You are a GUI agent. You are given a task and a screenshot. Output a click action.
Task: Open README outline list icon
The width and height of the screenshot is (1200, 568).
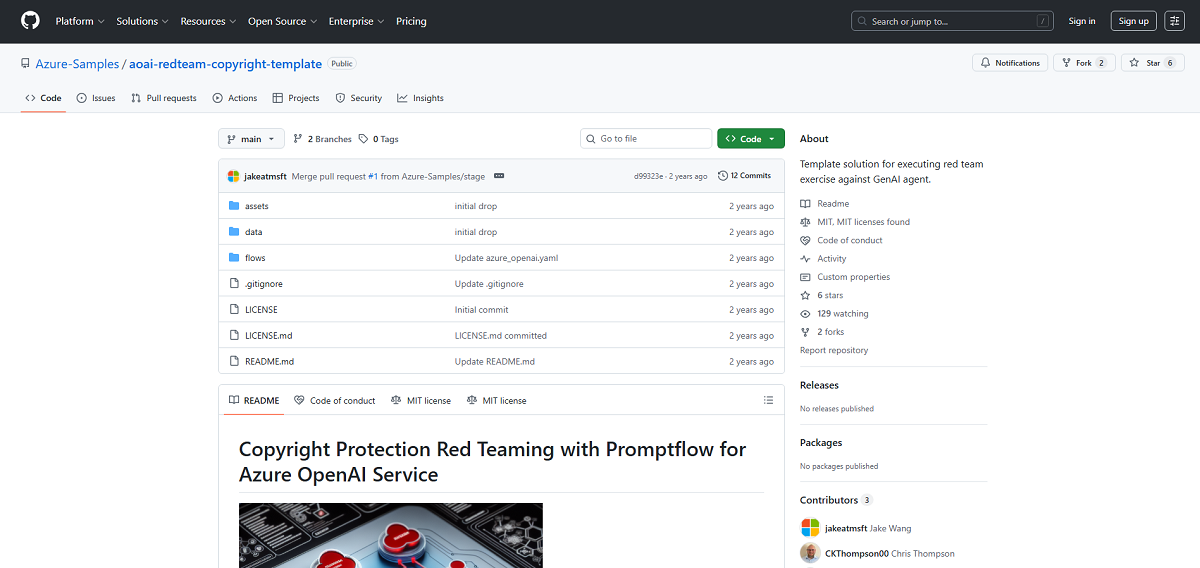point(768,400)
